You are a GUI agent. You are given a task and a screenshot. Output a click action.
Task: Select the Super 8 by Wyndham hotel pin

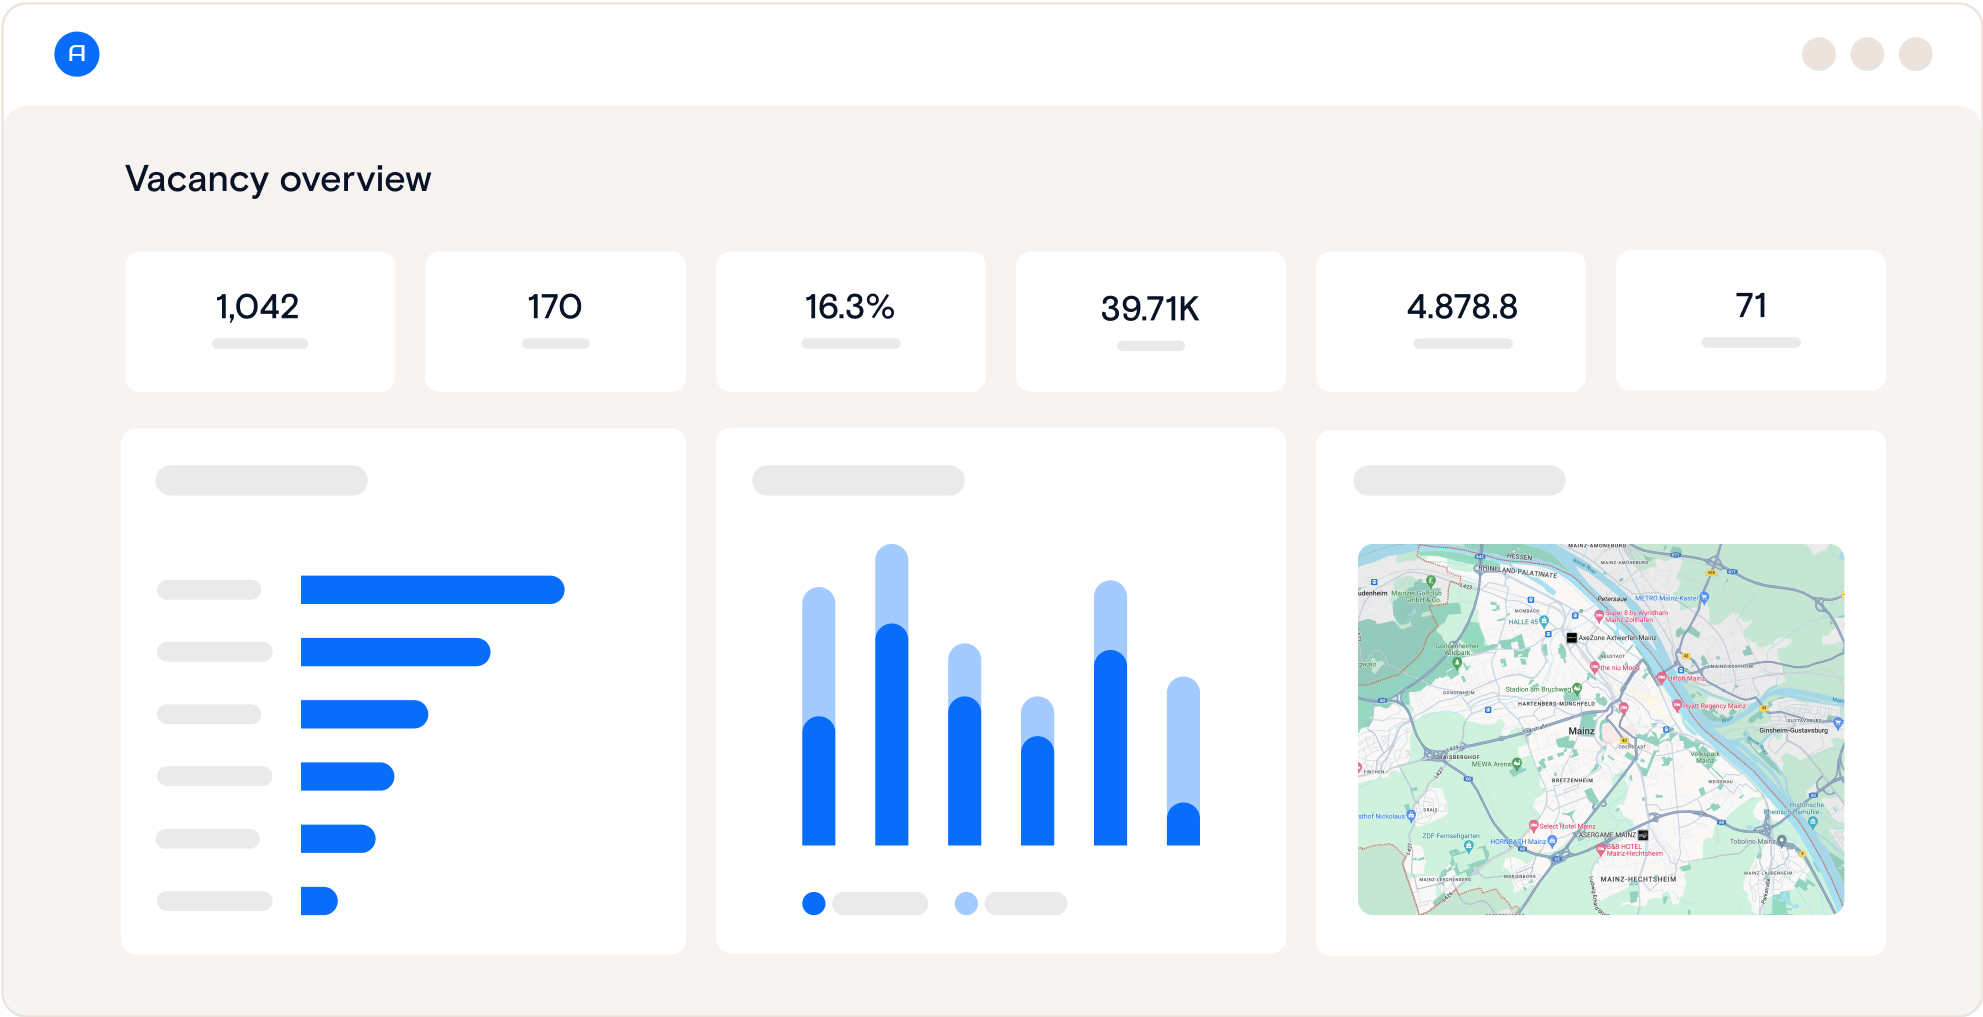click(x=1599, y=615)
